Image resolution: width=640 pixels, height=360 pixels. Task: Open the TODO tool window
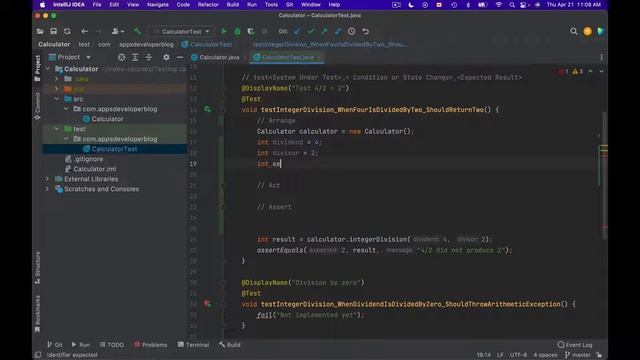[111, 345]
